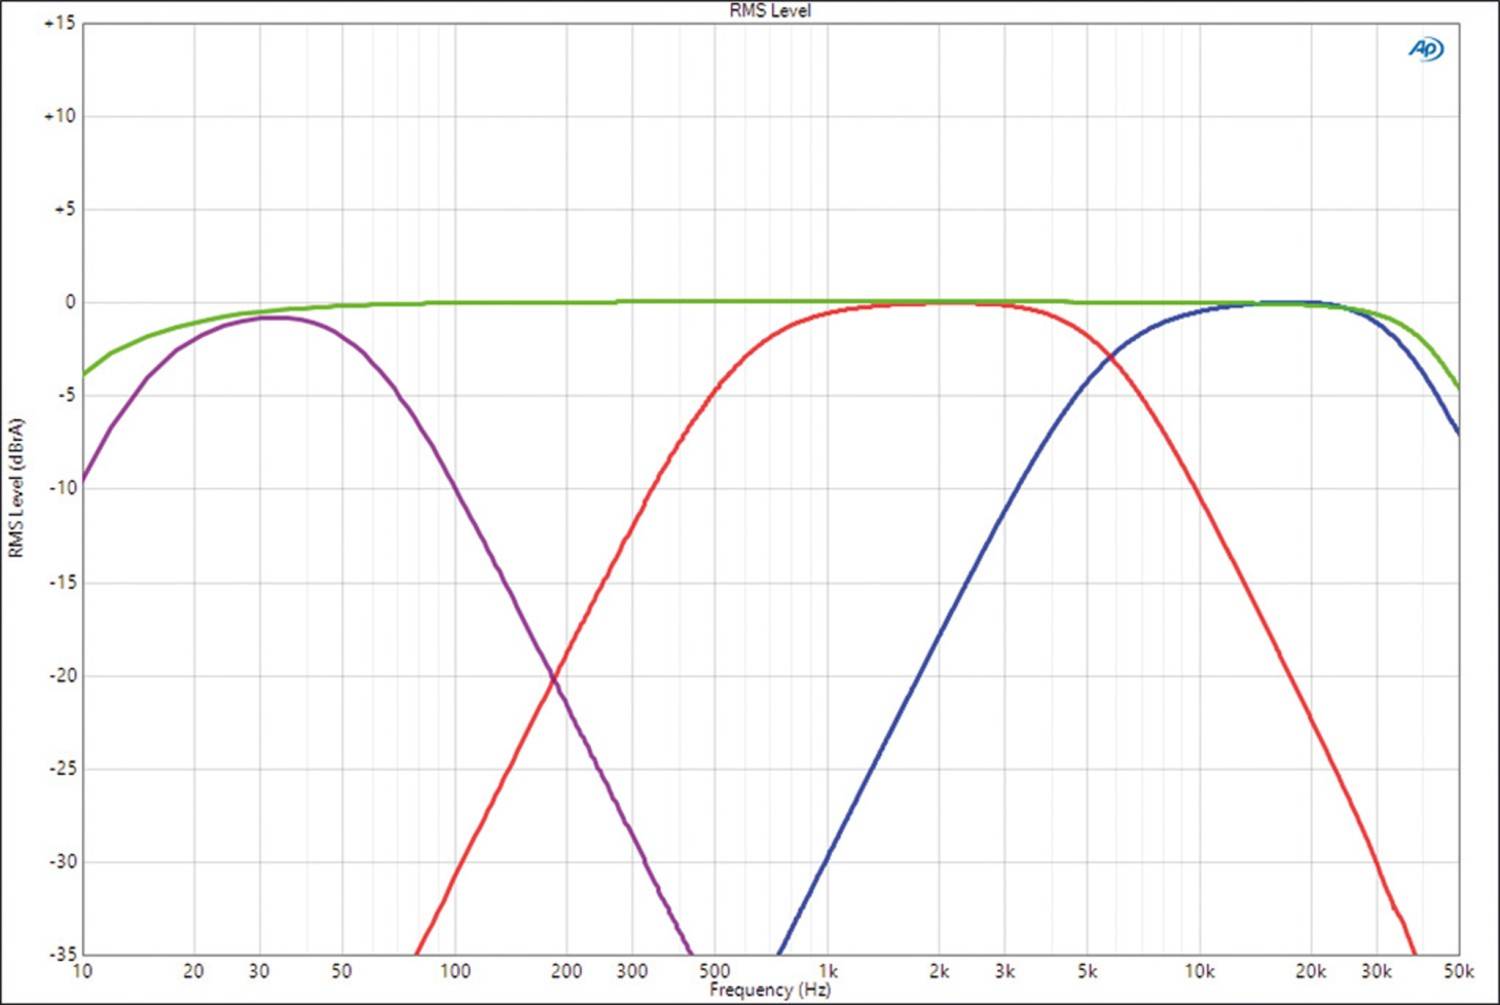Viewport: 1500px width, 1005px height.
Task: Click the '50' frequency tick label
Action: (x=342, y=971)
